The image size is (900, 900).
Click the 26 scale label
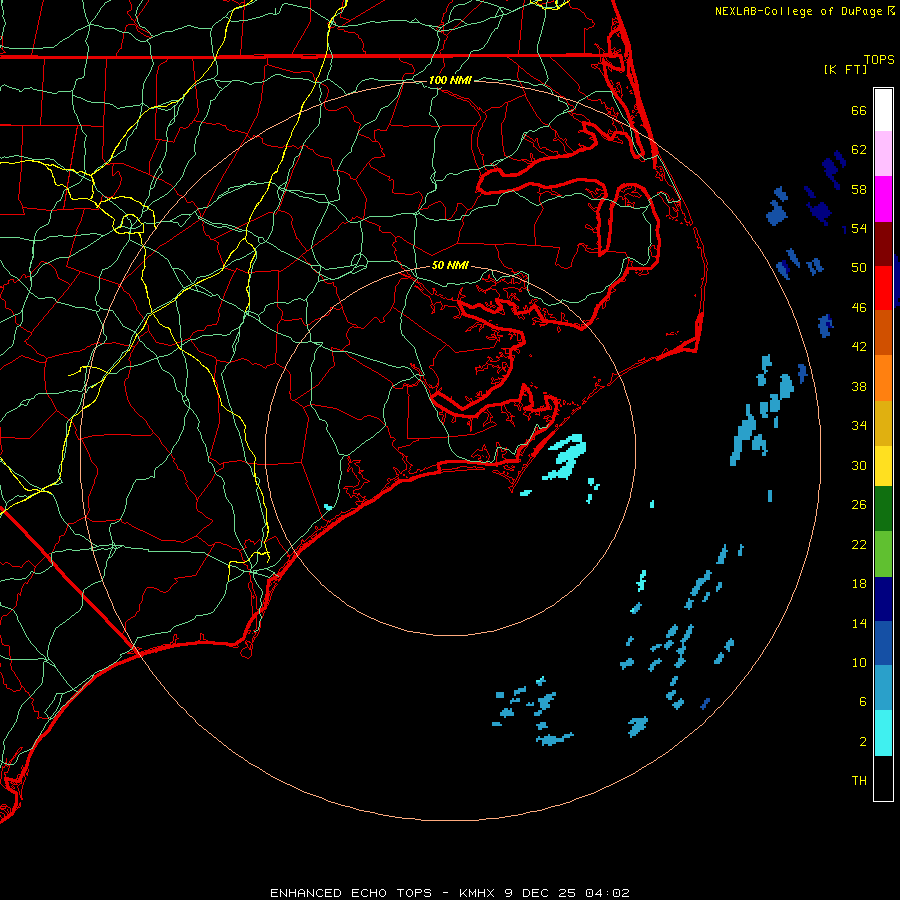(x=859, y=505)
